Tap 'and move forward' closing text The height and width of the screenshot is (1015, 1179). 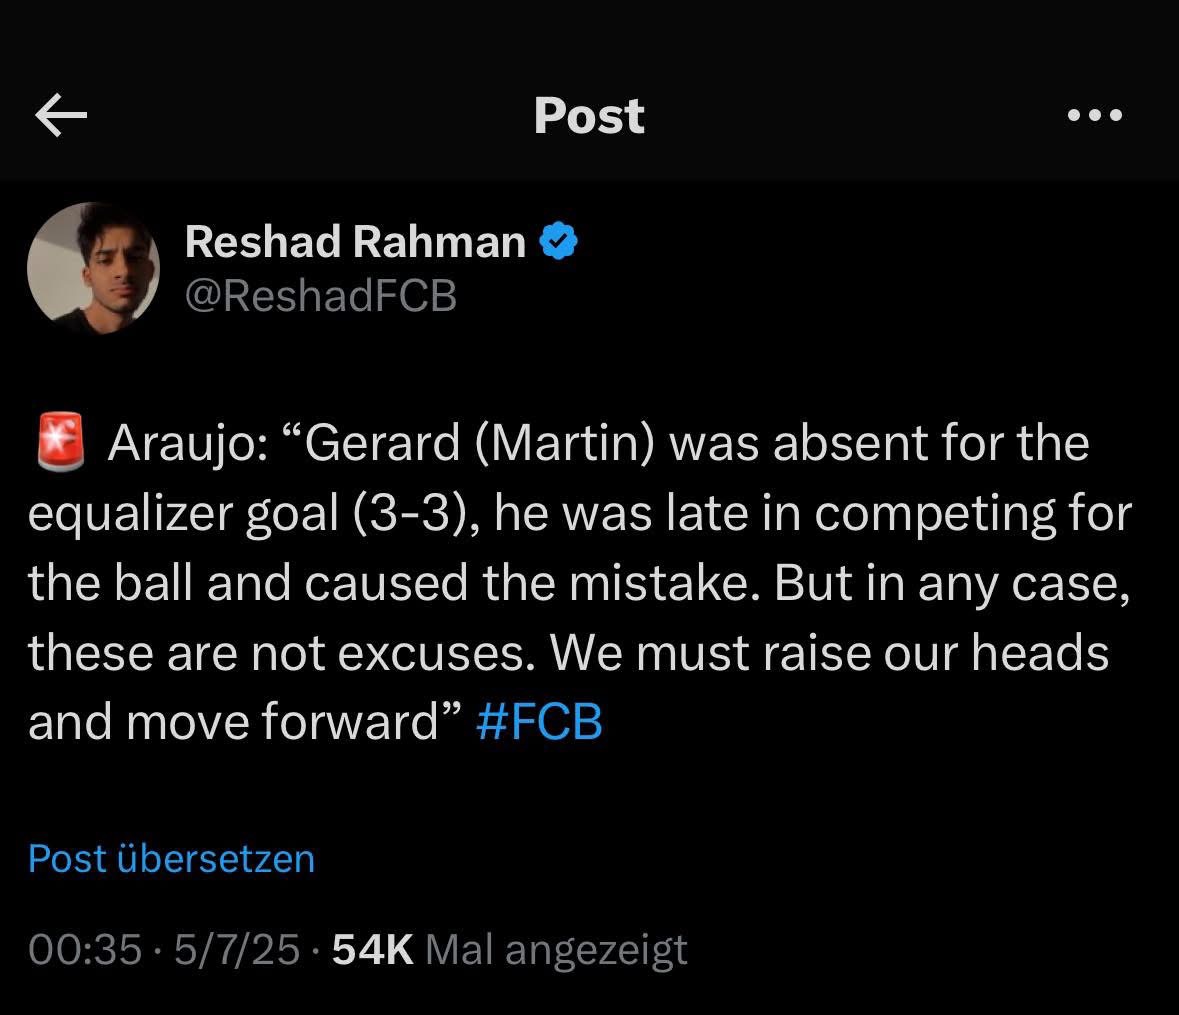(x=233, y=722)
